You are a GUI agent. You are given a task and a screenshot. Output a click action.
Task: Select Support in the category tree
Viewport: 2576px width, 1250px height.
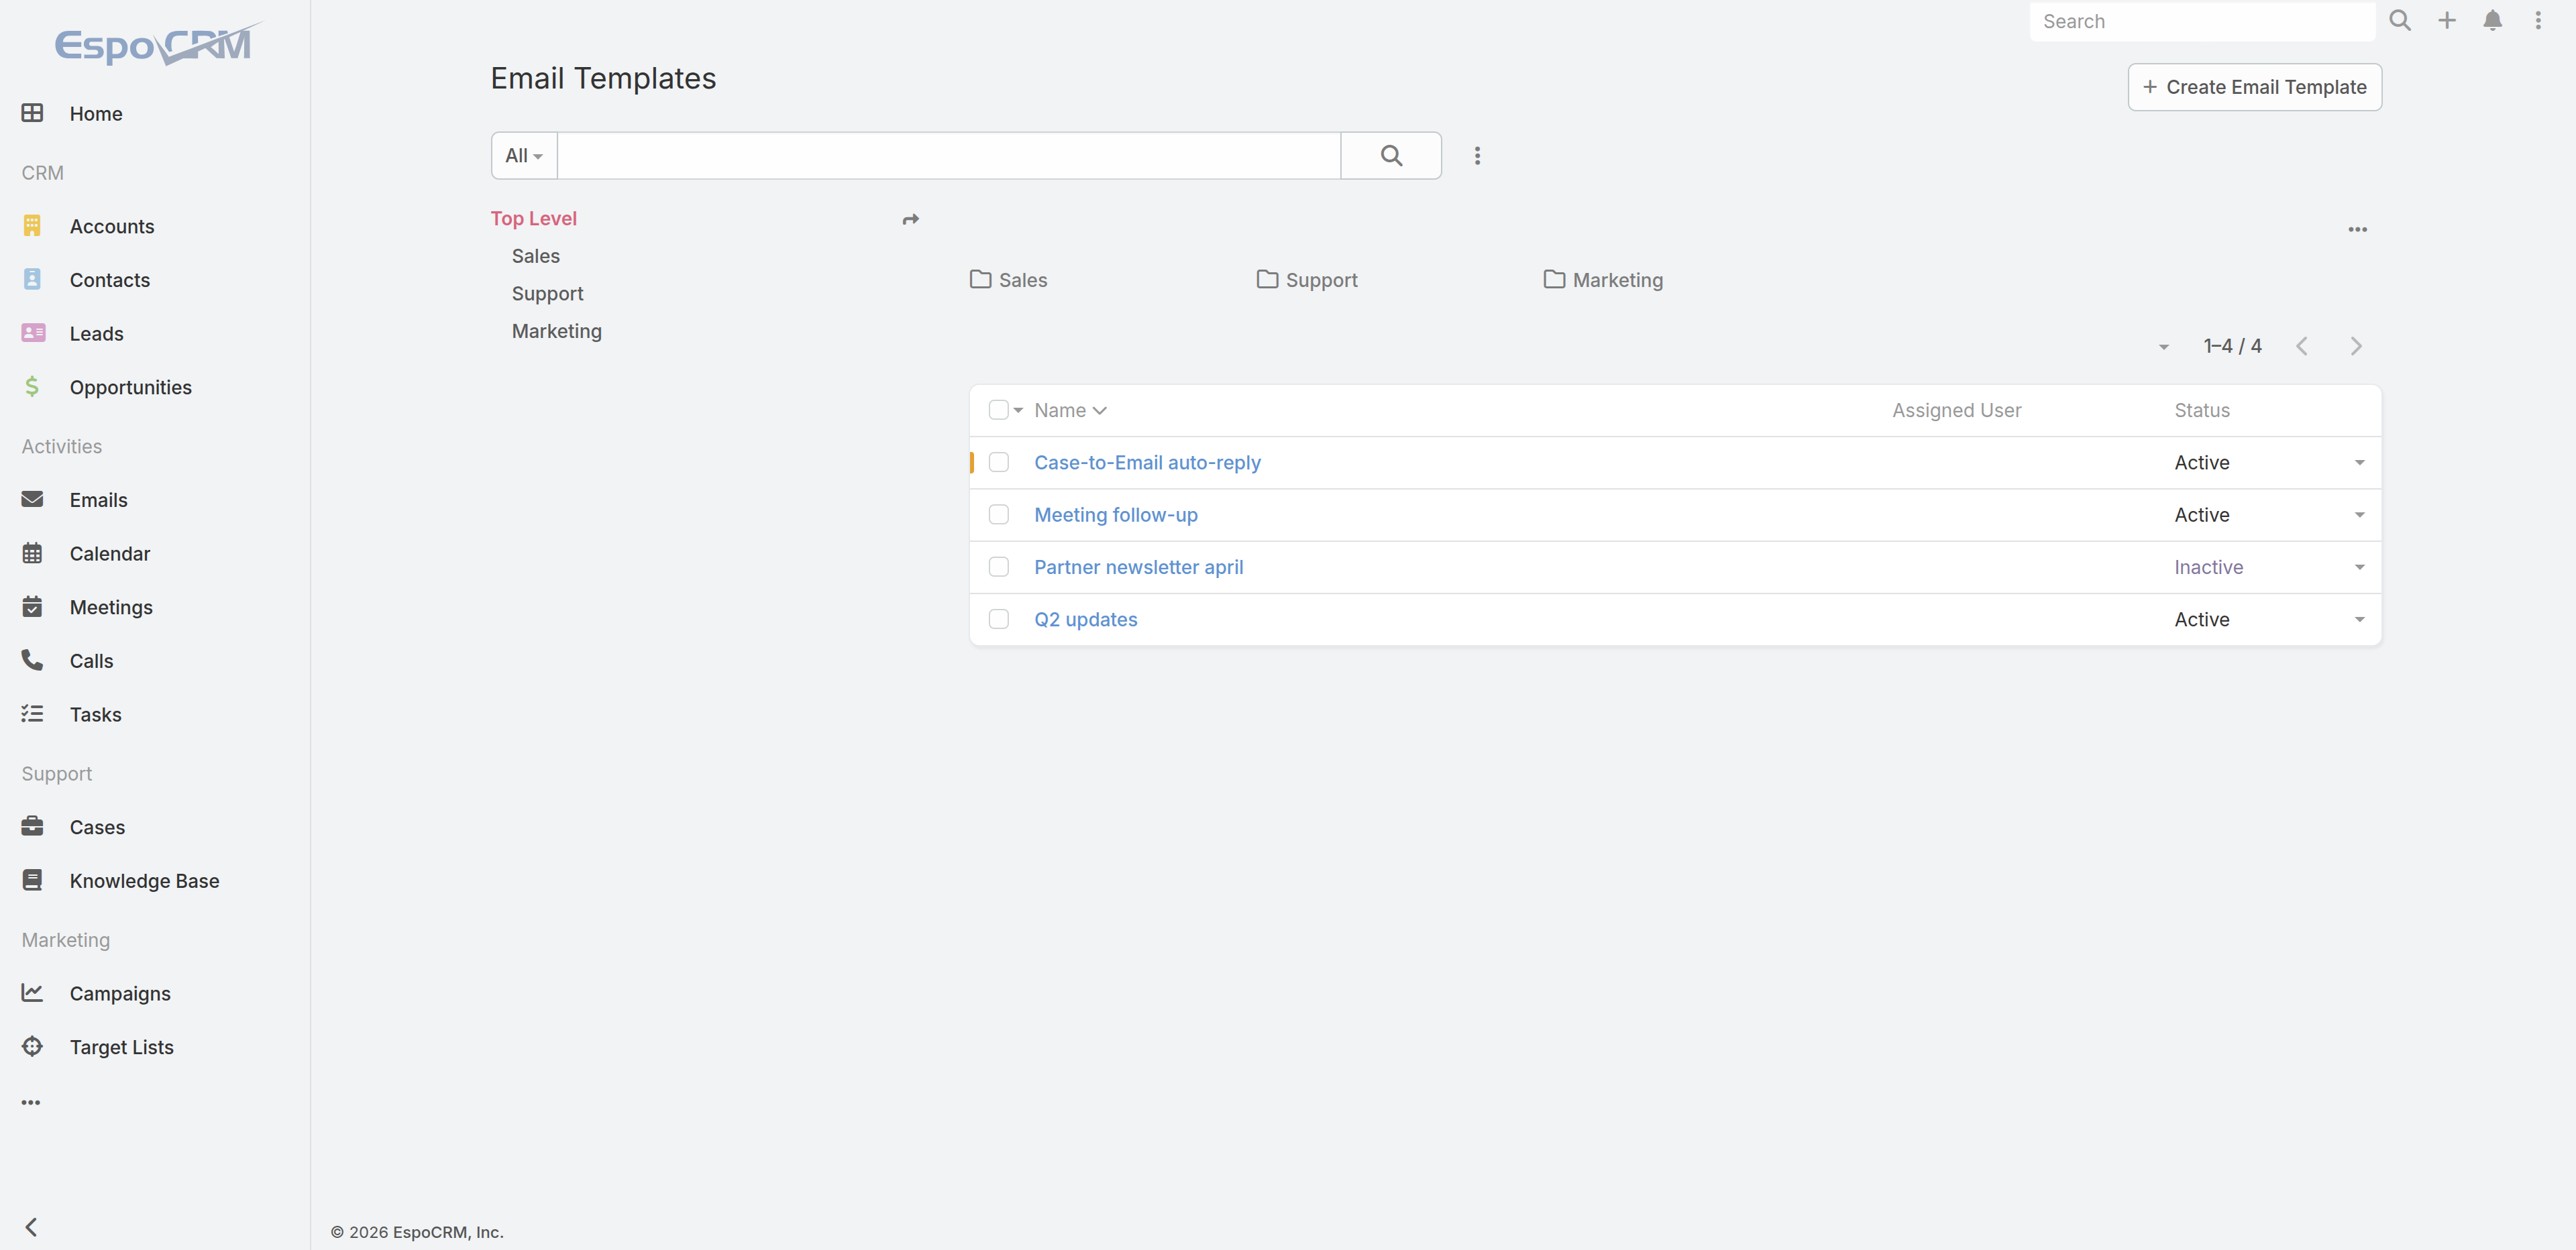coord(547,293)
